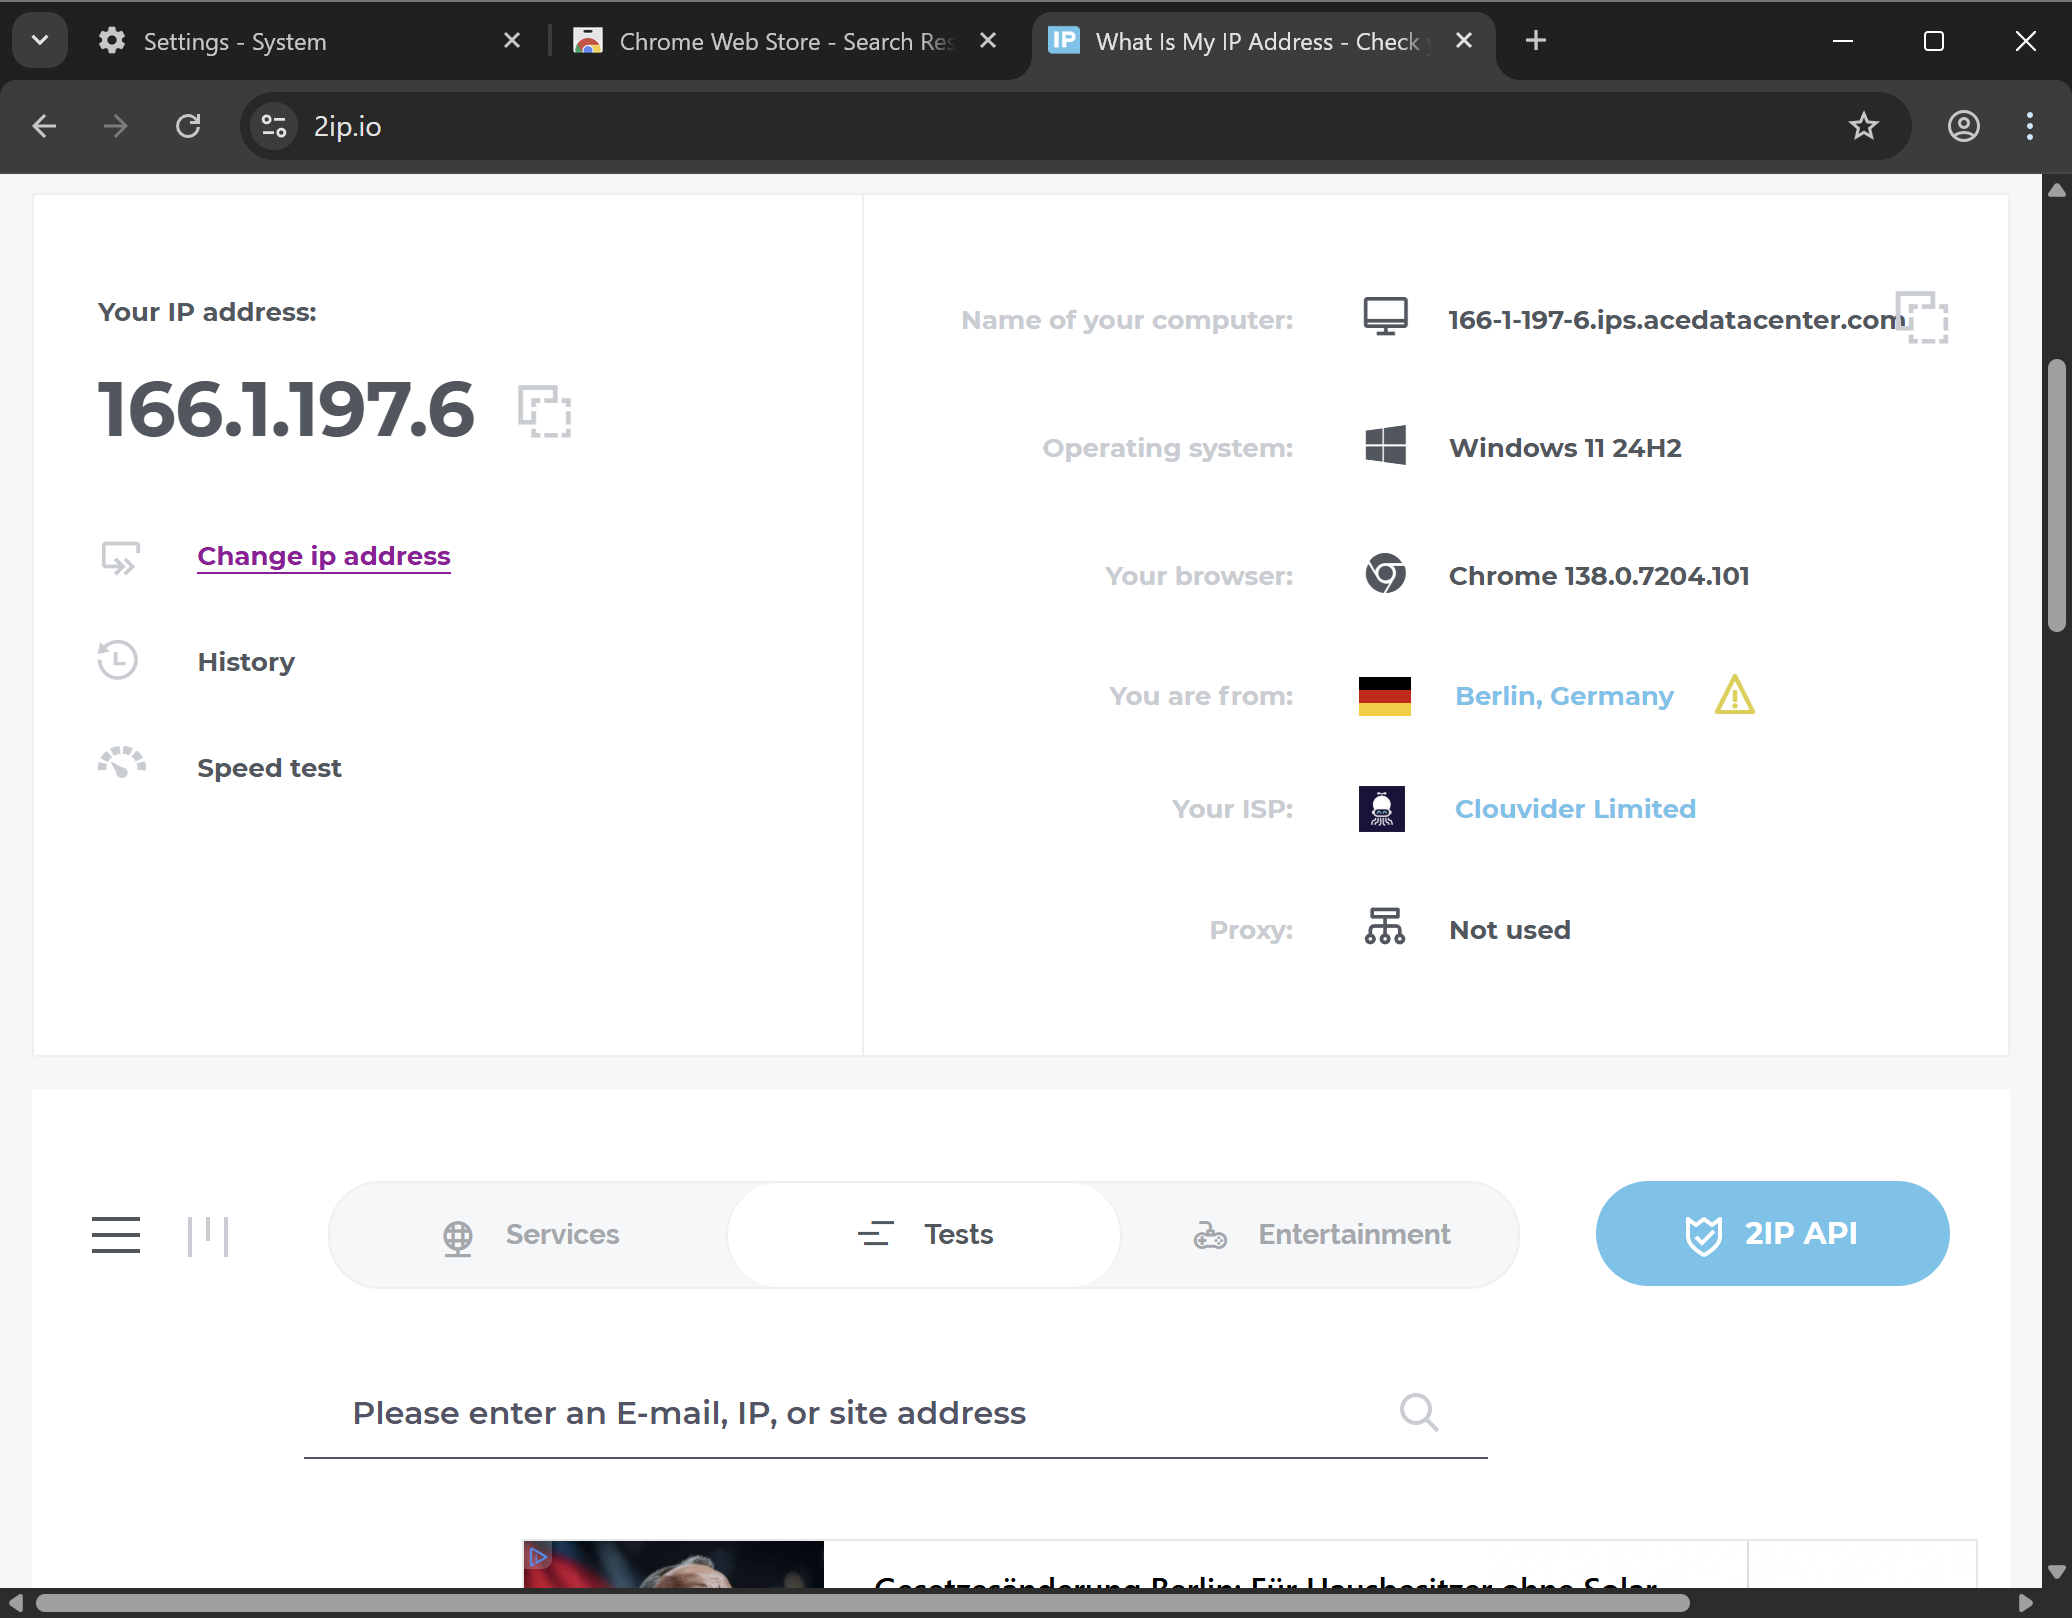Open the History page

click(246, 662)
